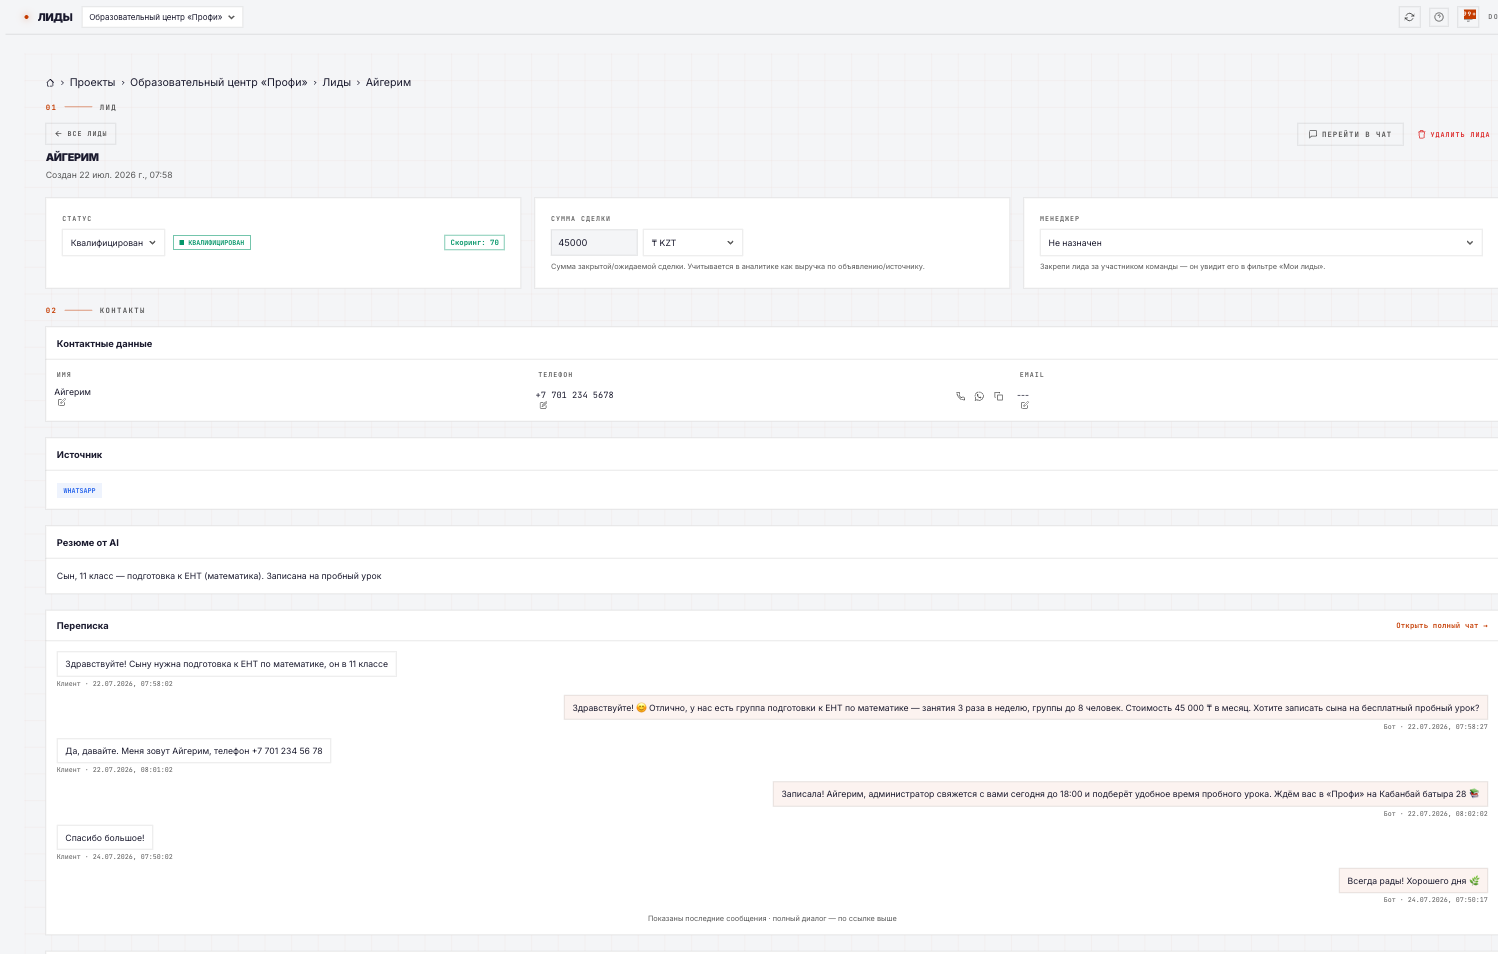Click the creation date 'Создан 22 июл. 2026'
This screenshot has width=1498, height=954.
pos(109,175)
